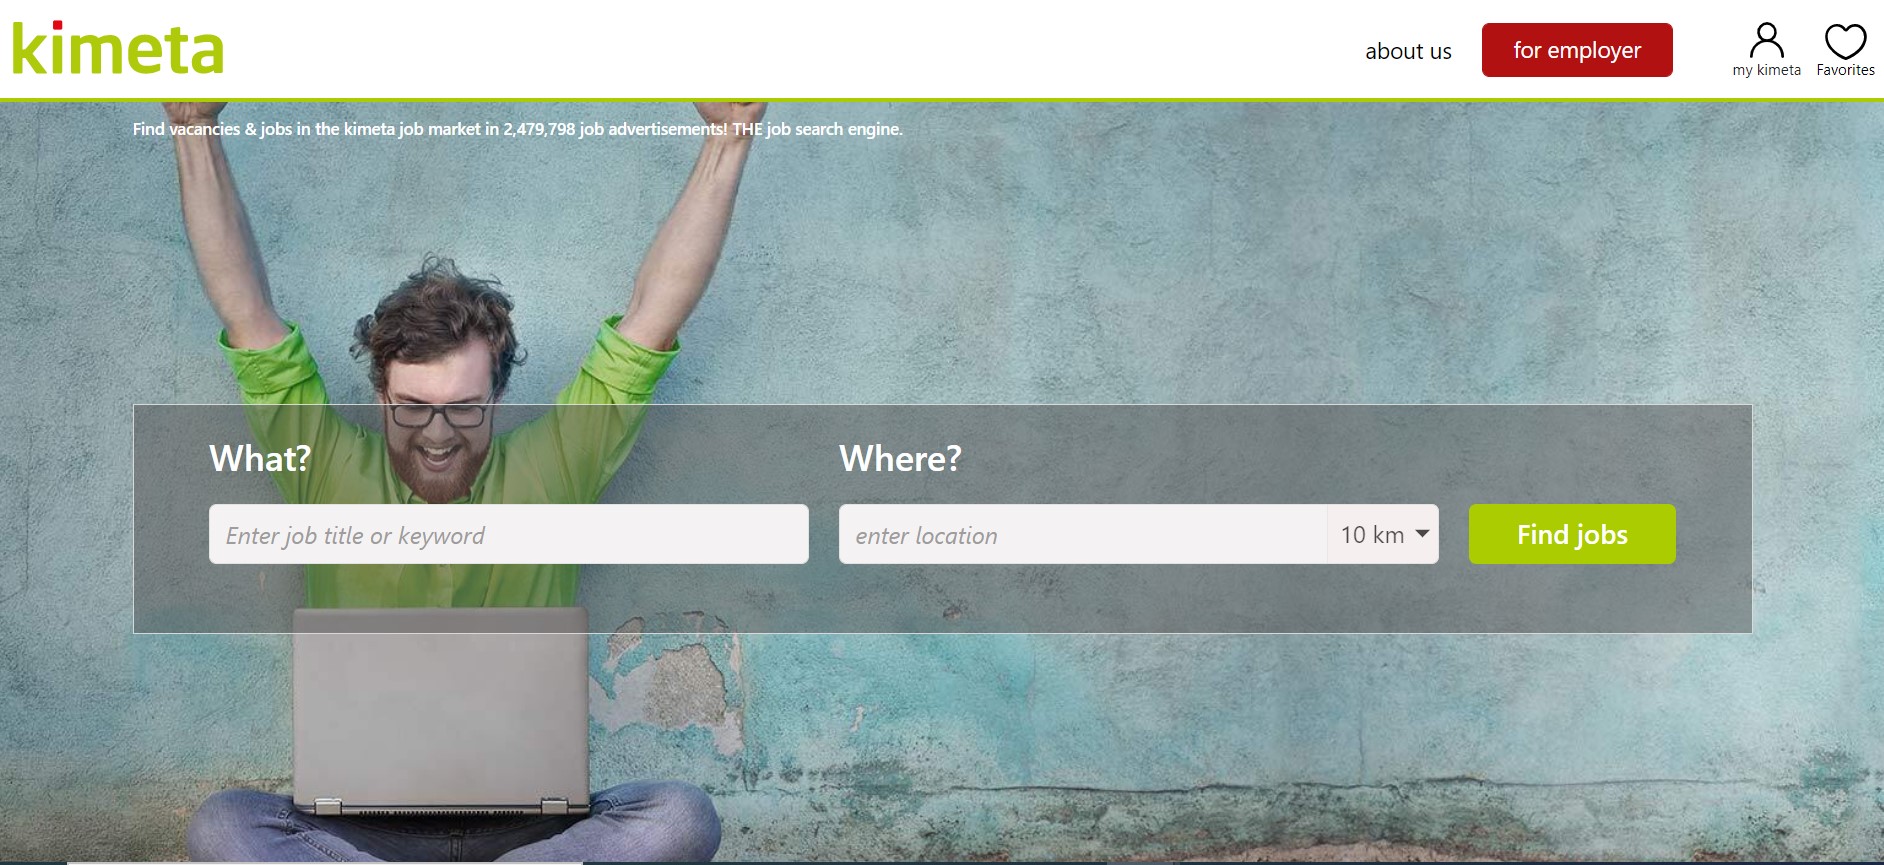Image resolution: width=1884 pixels, height=865 pixels.
Task: Open the my kimeta user profile icon
Action: 1766,41
